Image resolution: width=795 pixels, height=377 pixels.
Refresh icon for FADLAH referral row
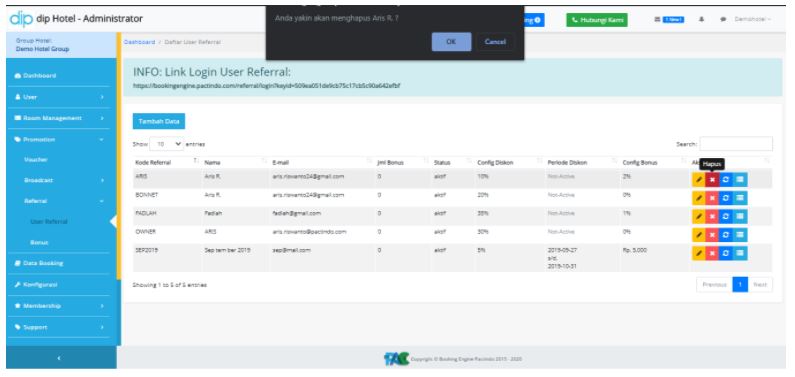[x=726, y=216]
